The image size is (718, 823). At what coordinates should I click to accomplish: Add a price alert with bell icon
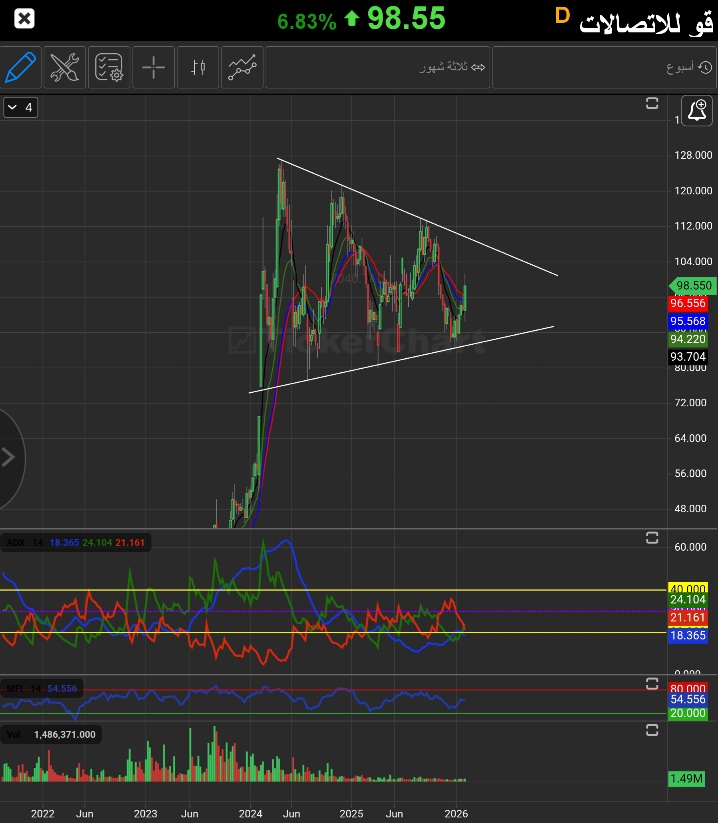point(696,110)
